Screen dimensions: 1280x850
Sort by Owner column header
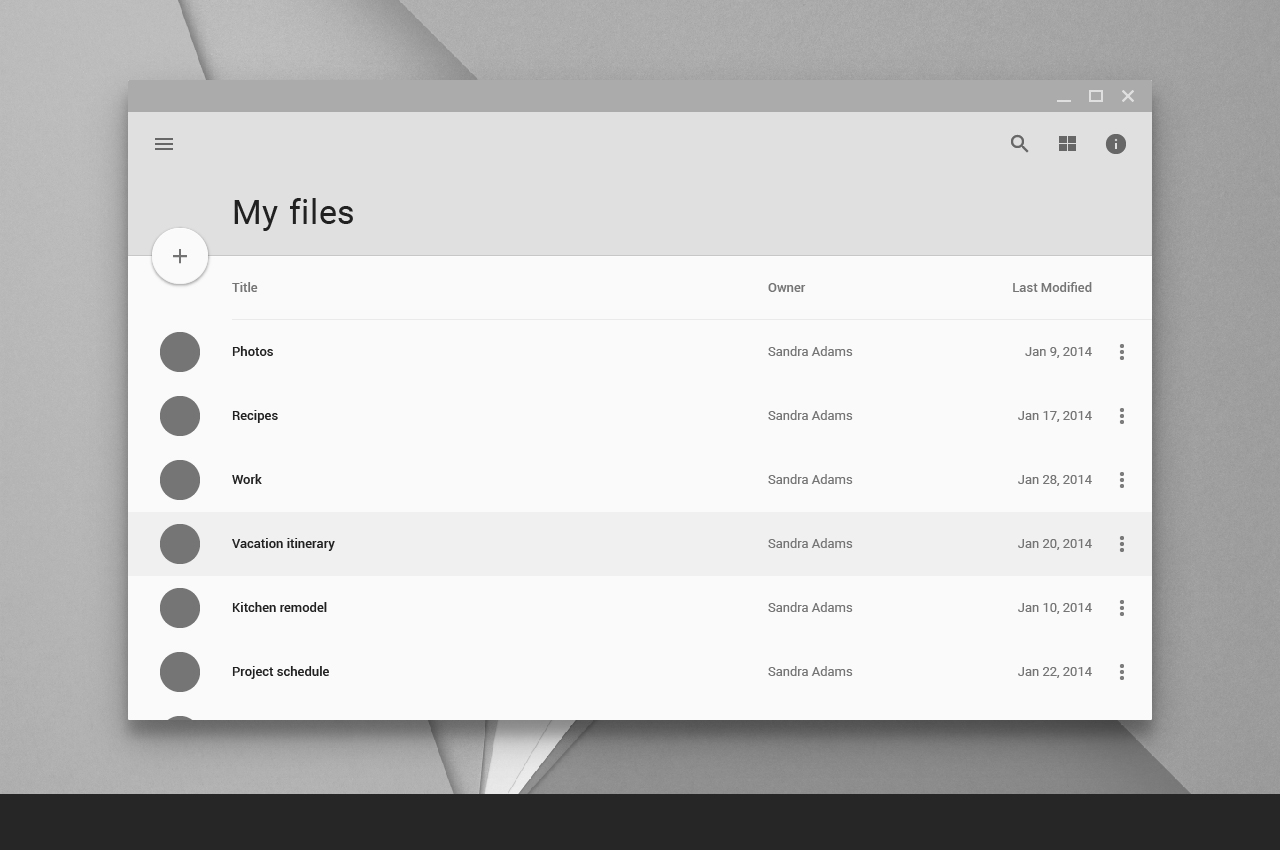coord(786,288)
